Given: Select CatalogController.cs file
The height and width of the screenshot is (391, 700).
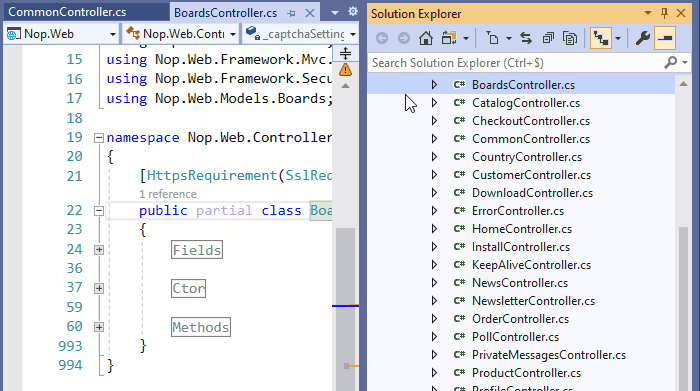Looking at the screenshot, I should click(526, 103).
